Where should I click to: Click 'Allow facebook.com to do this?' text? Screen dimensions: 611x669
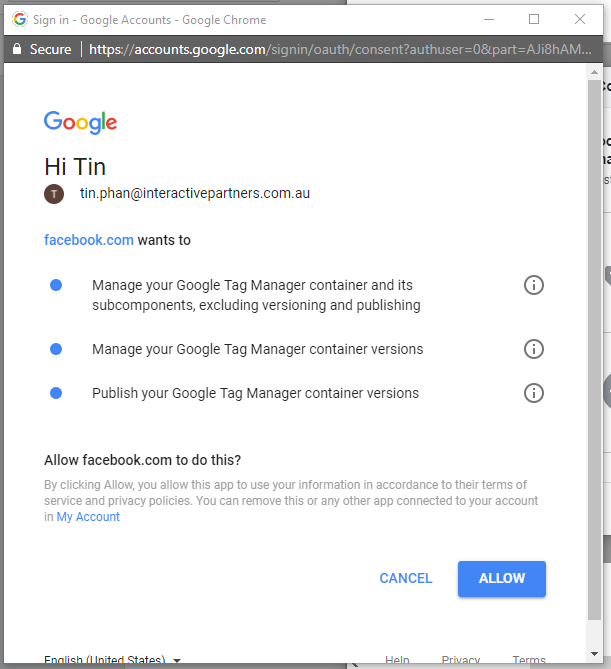(143, 460)
